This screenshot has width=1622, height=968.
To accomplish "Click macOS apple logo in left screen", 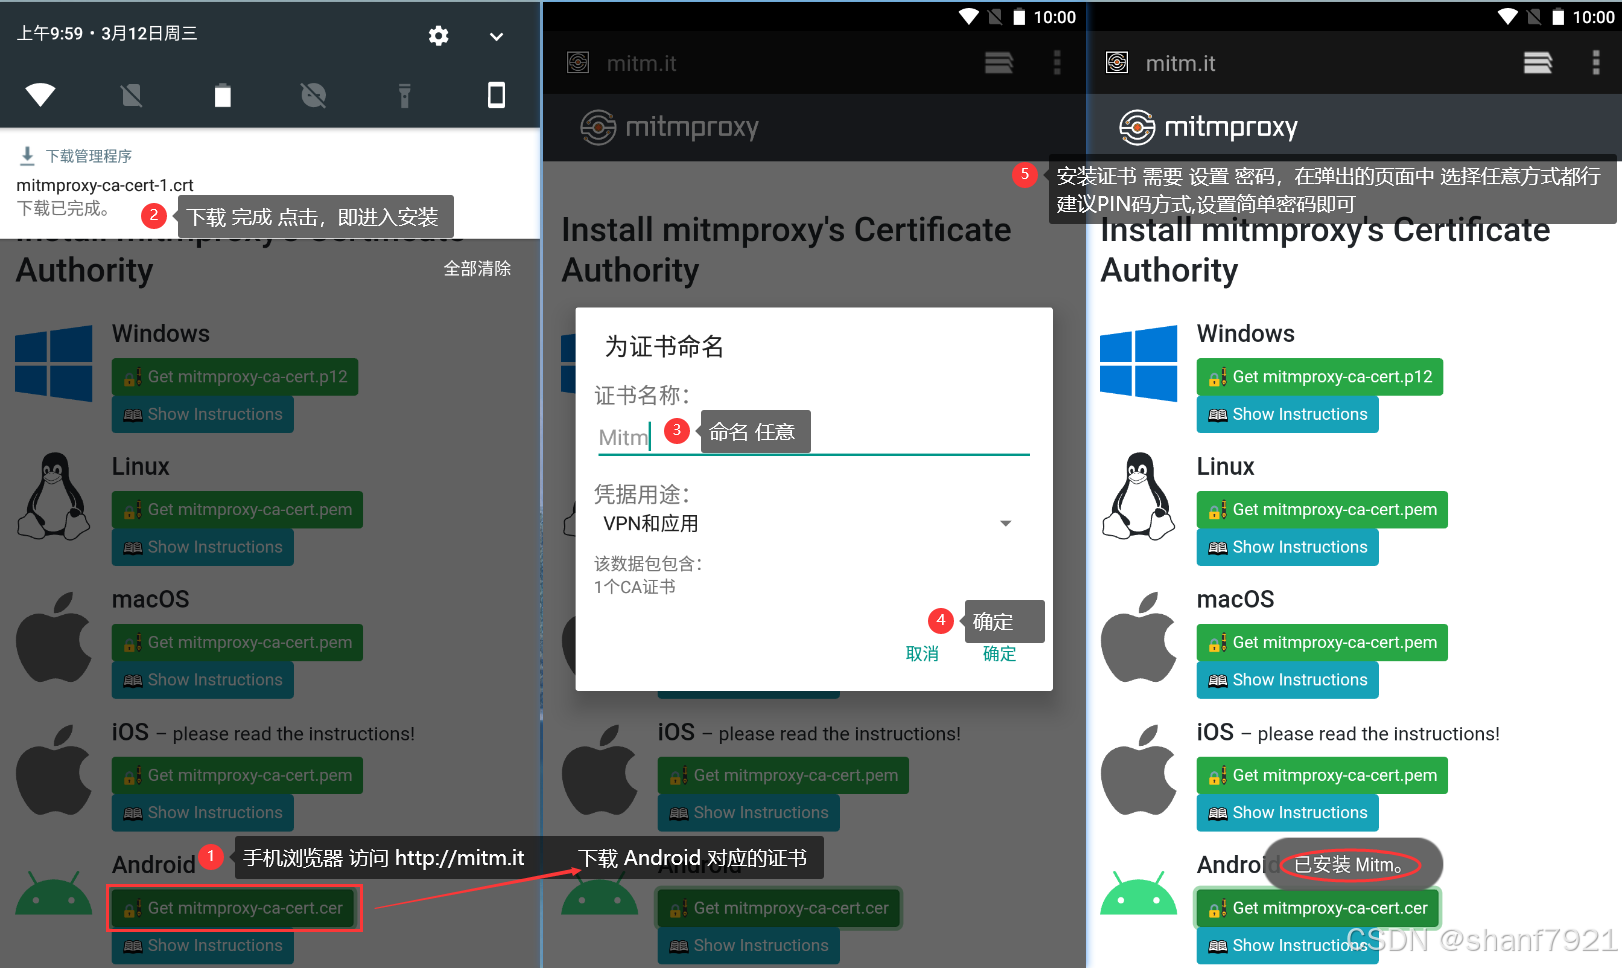I will [x=54, y=637].
